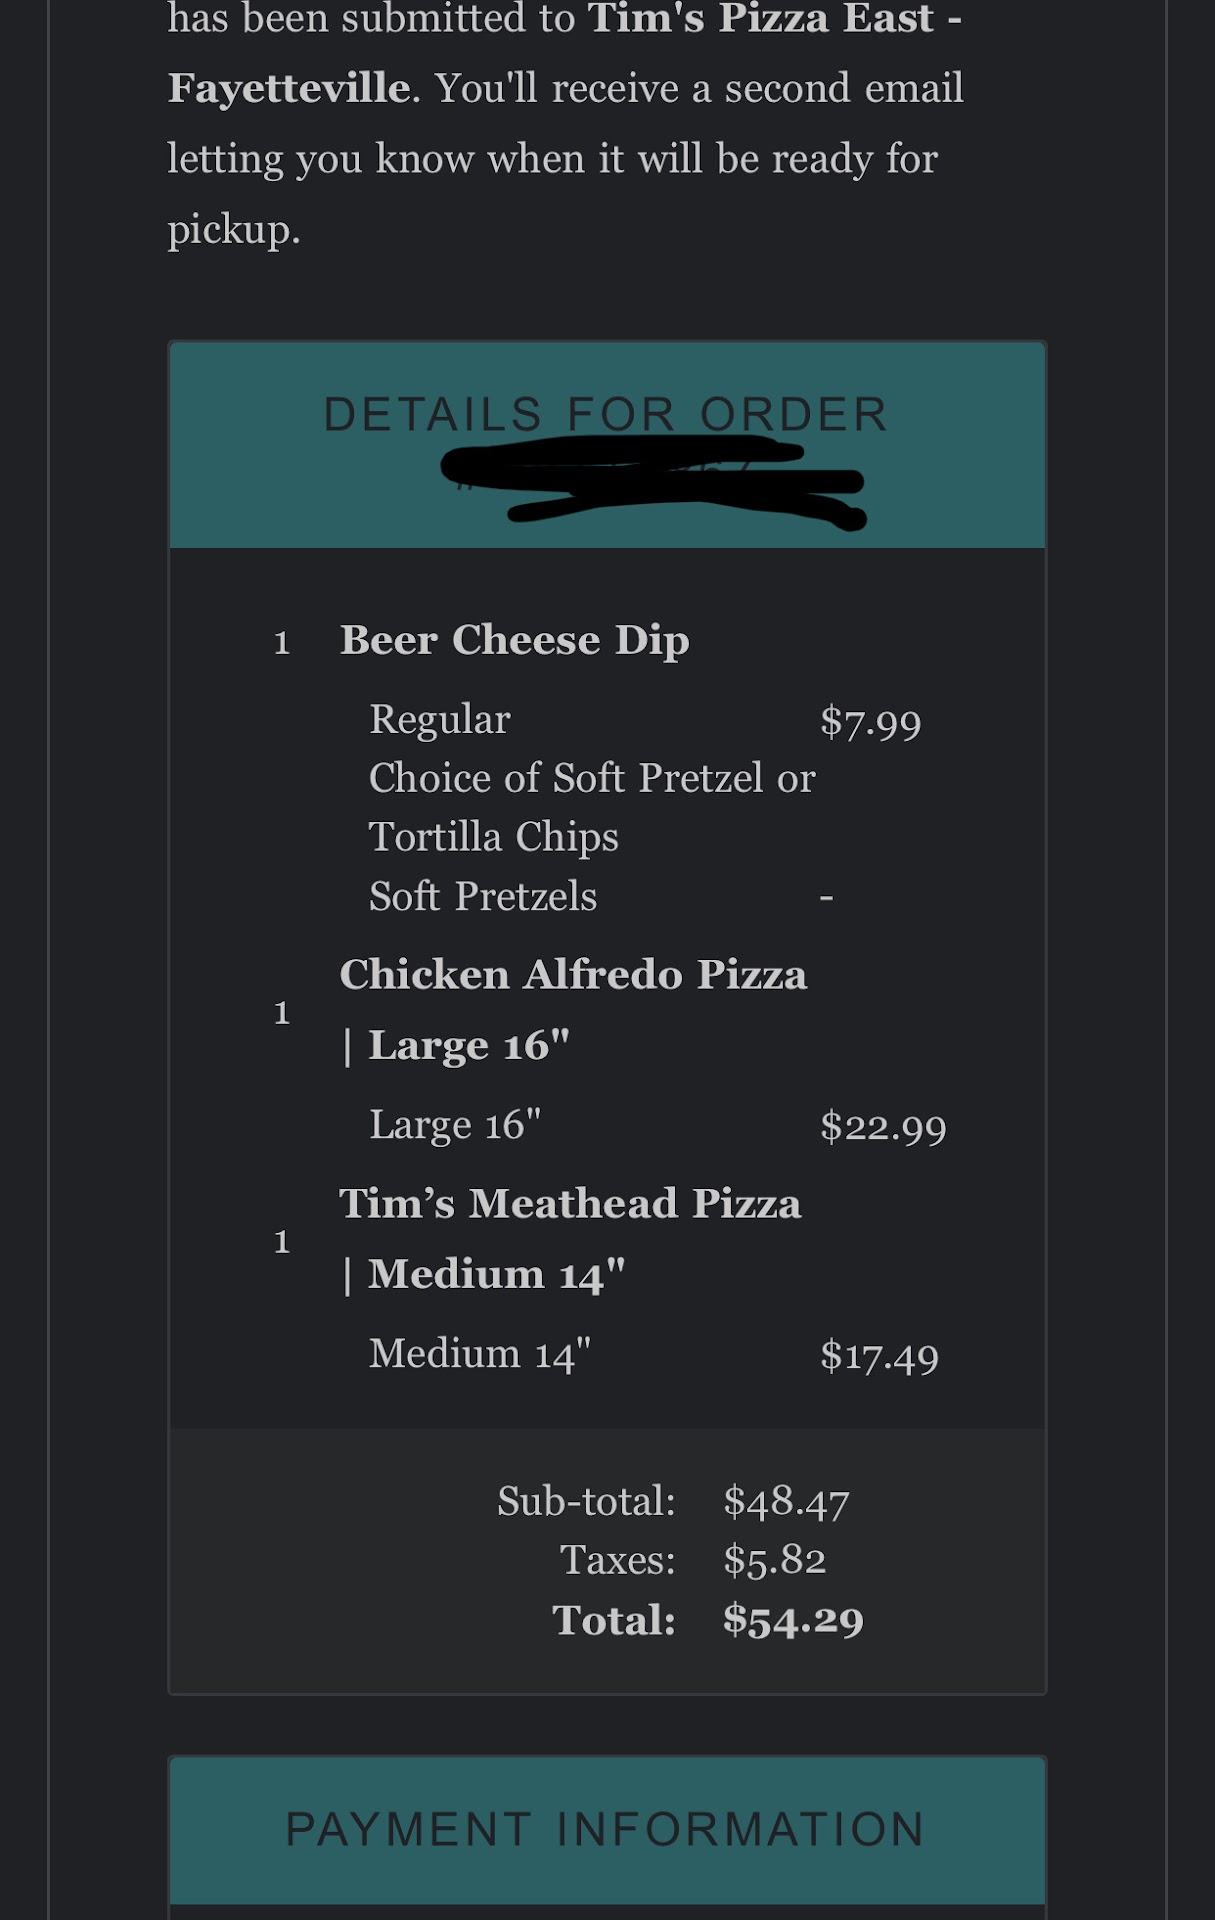
Task: Select the Beer Cheese Dip item title
Action: tap(514, 640)
